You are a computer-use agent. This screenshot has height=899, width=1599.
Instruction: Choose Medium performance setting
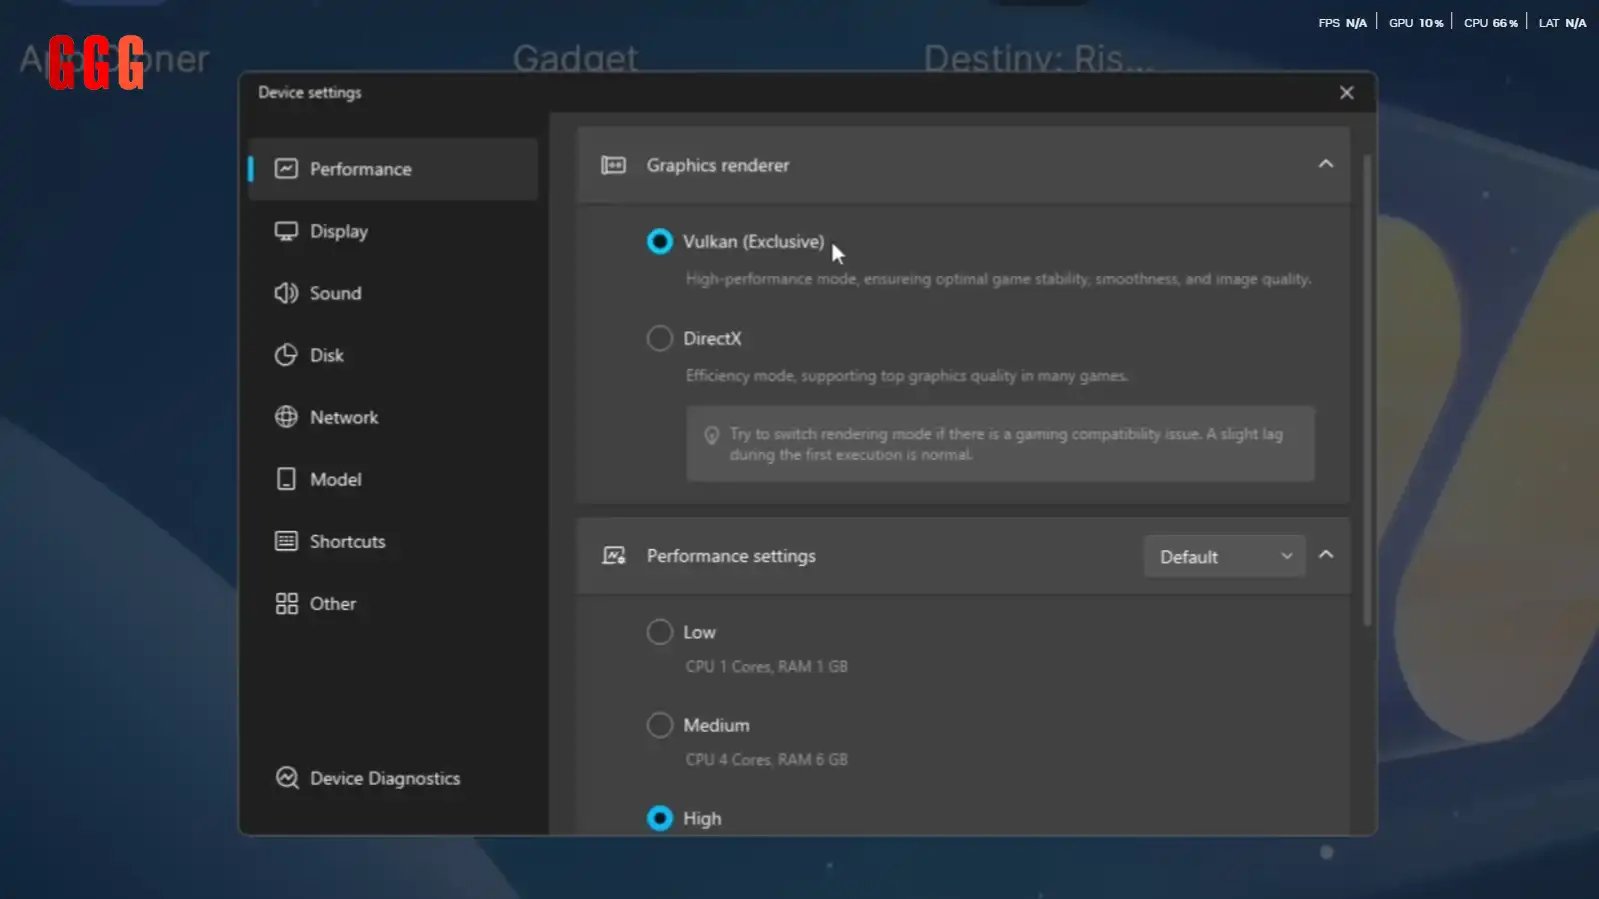(660, 725)
